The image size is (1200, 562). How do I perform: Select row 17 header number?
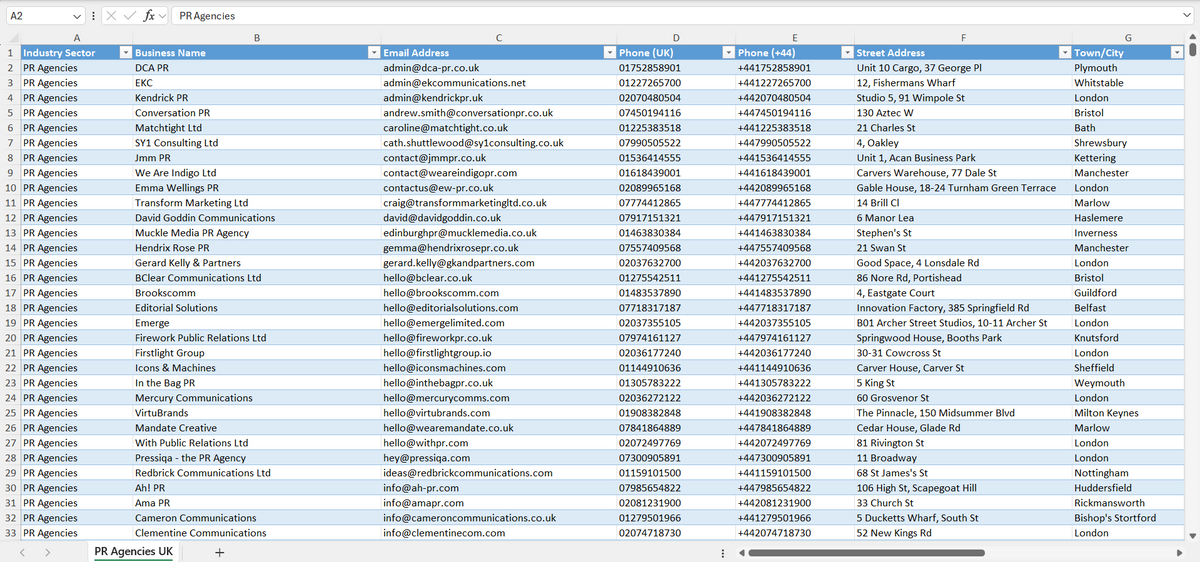(x=9, y=293)
